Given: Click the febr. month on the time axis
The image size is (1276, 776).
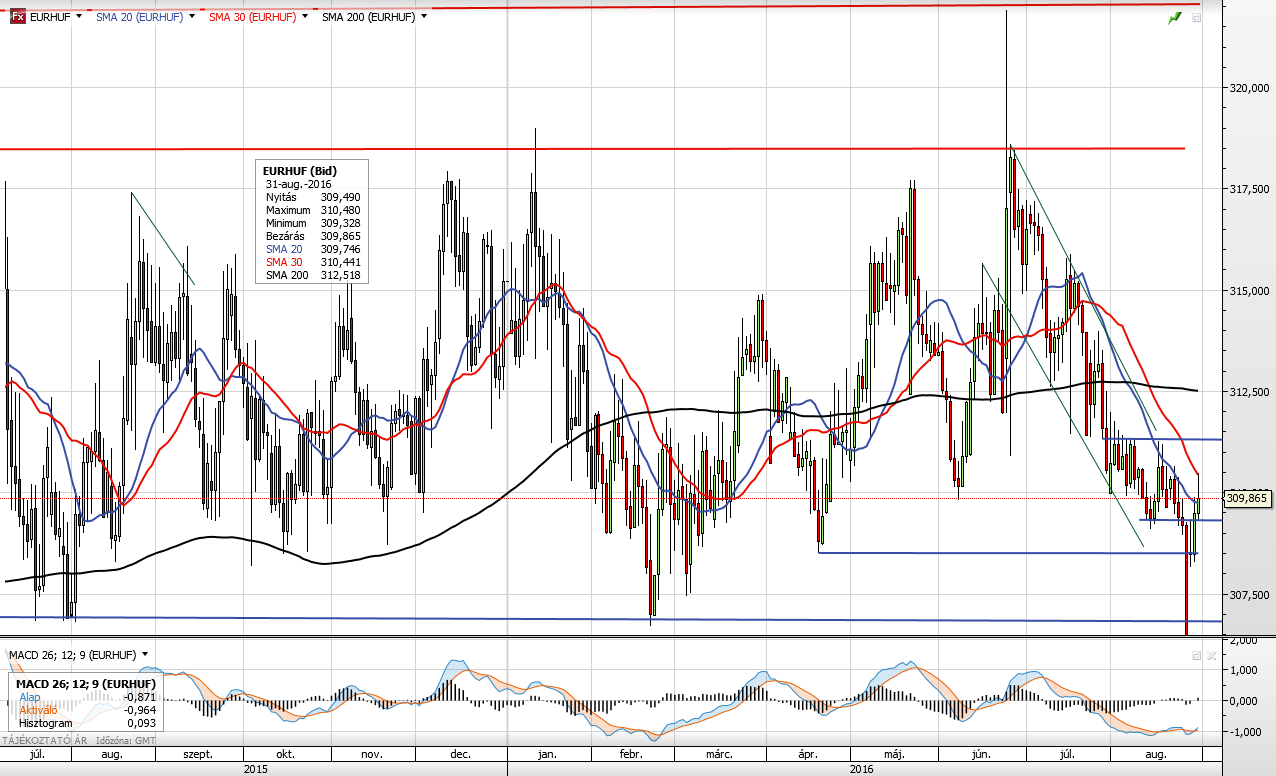Looking at the screenshot, I should [x=632, y=755].
